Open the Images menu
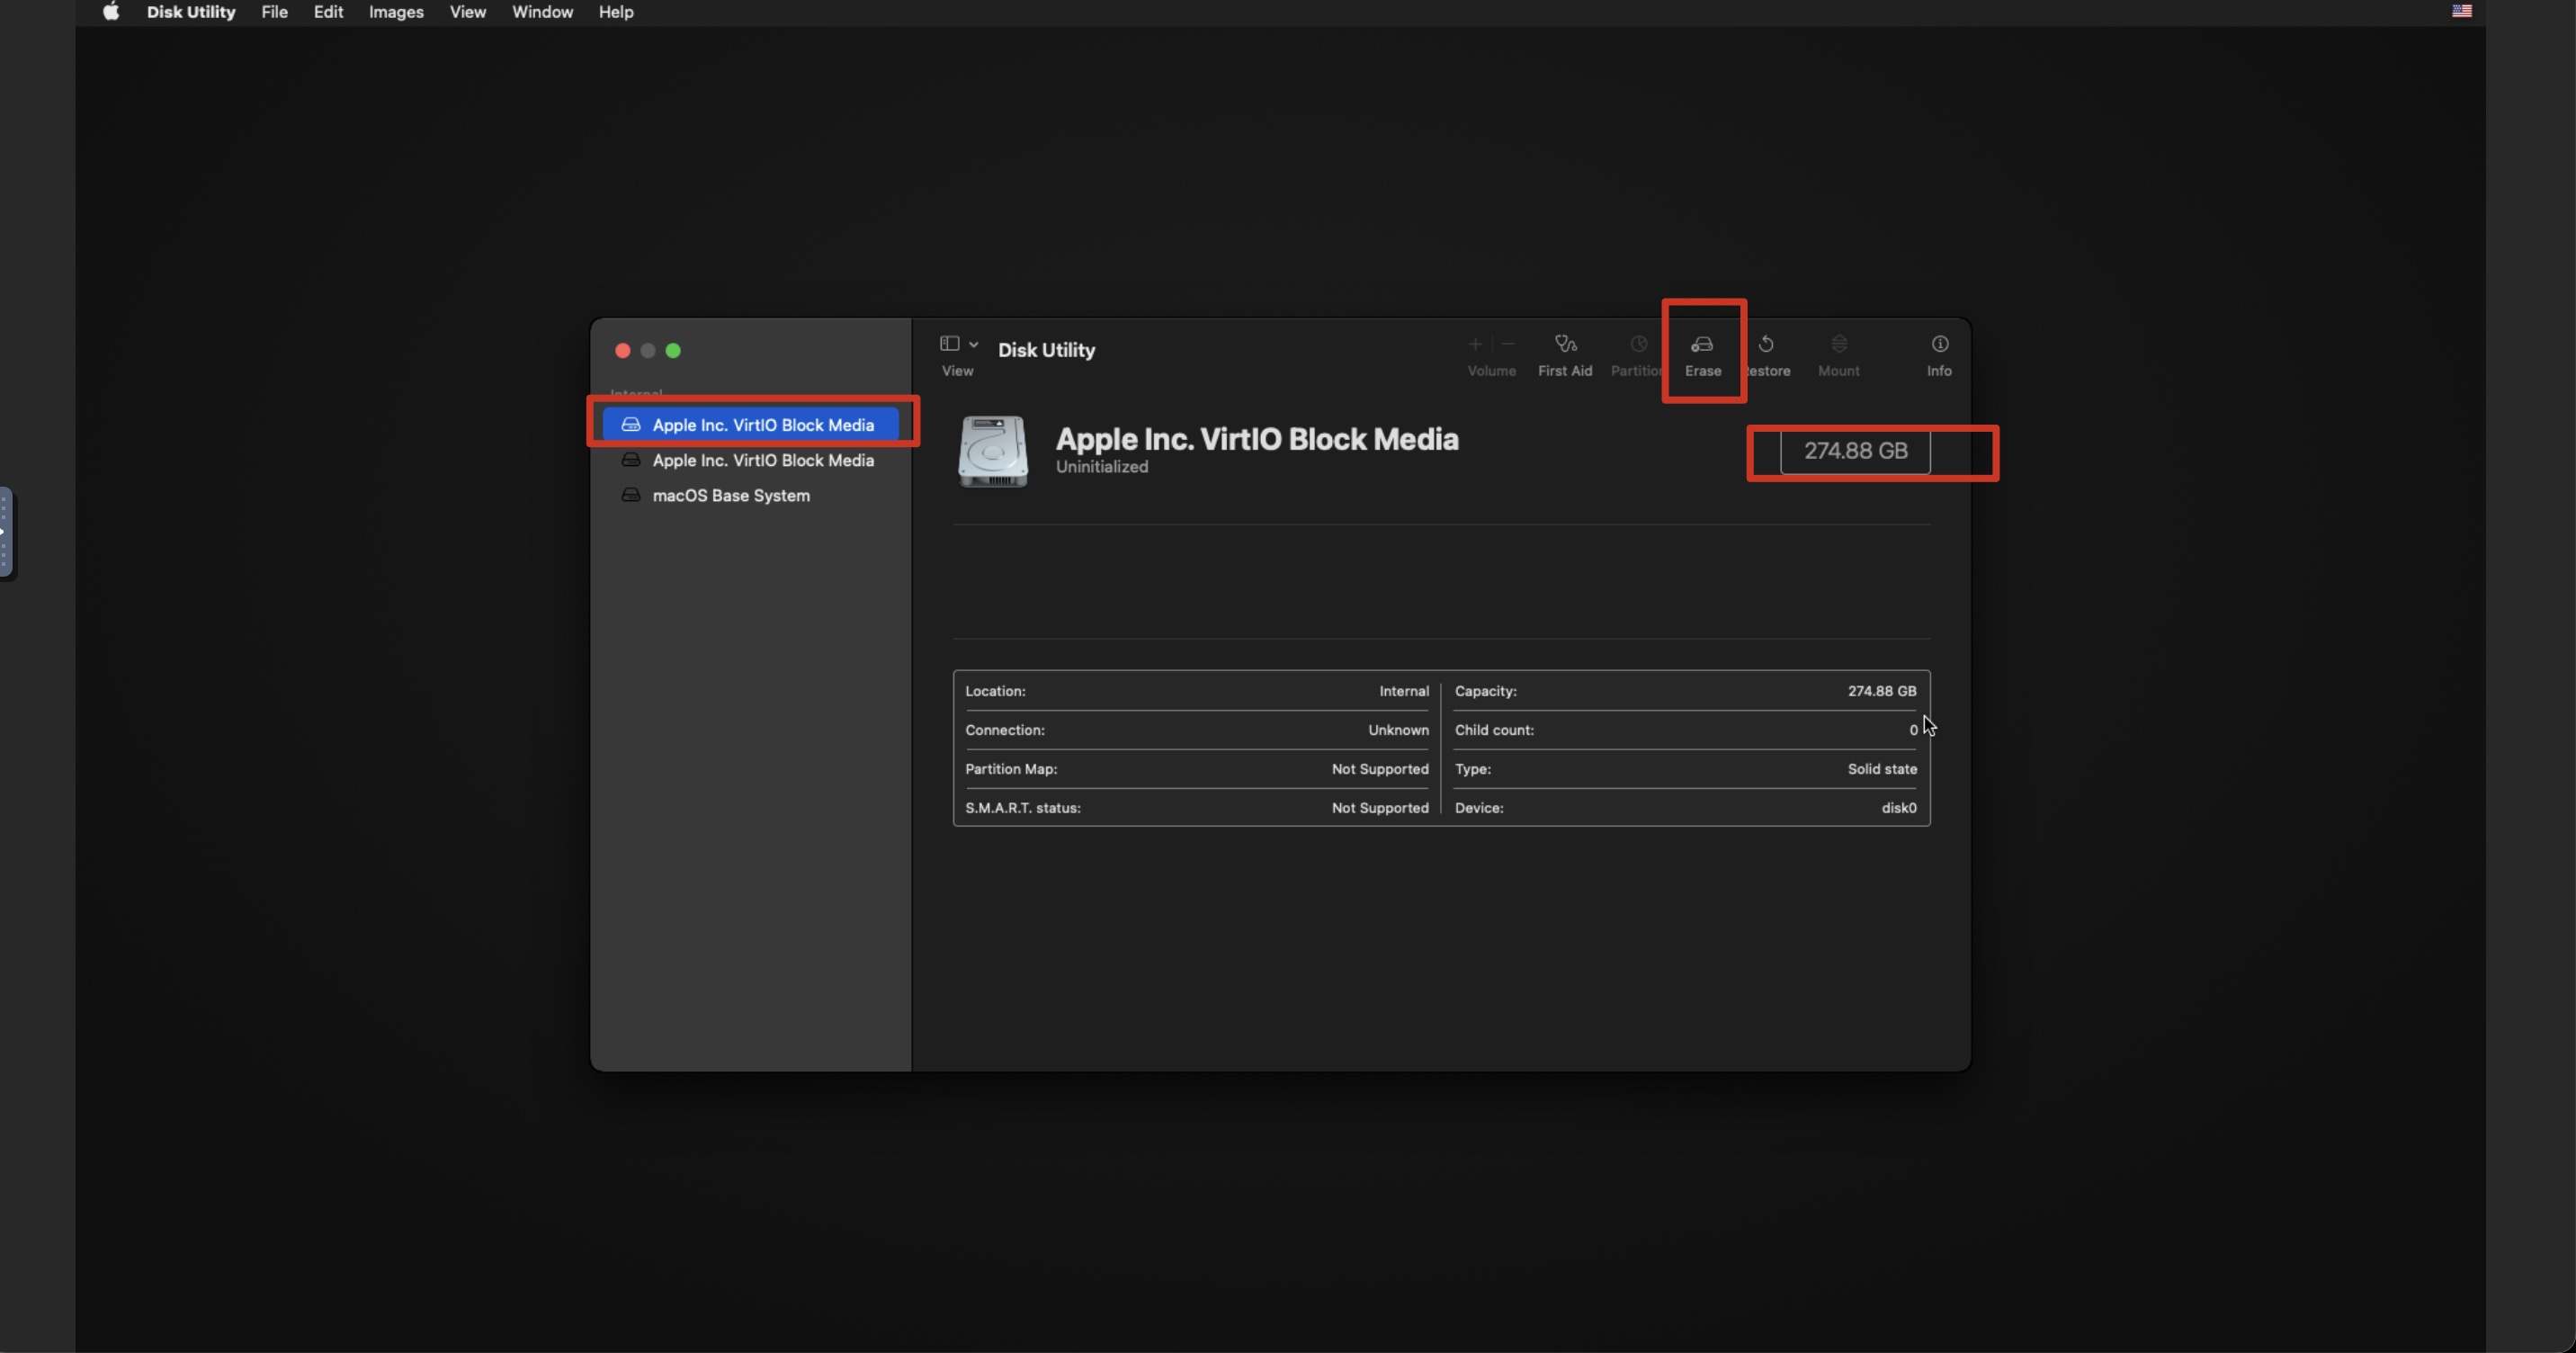 click(396, 12)
